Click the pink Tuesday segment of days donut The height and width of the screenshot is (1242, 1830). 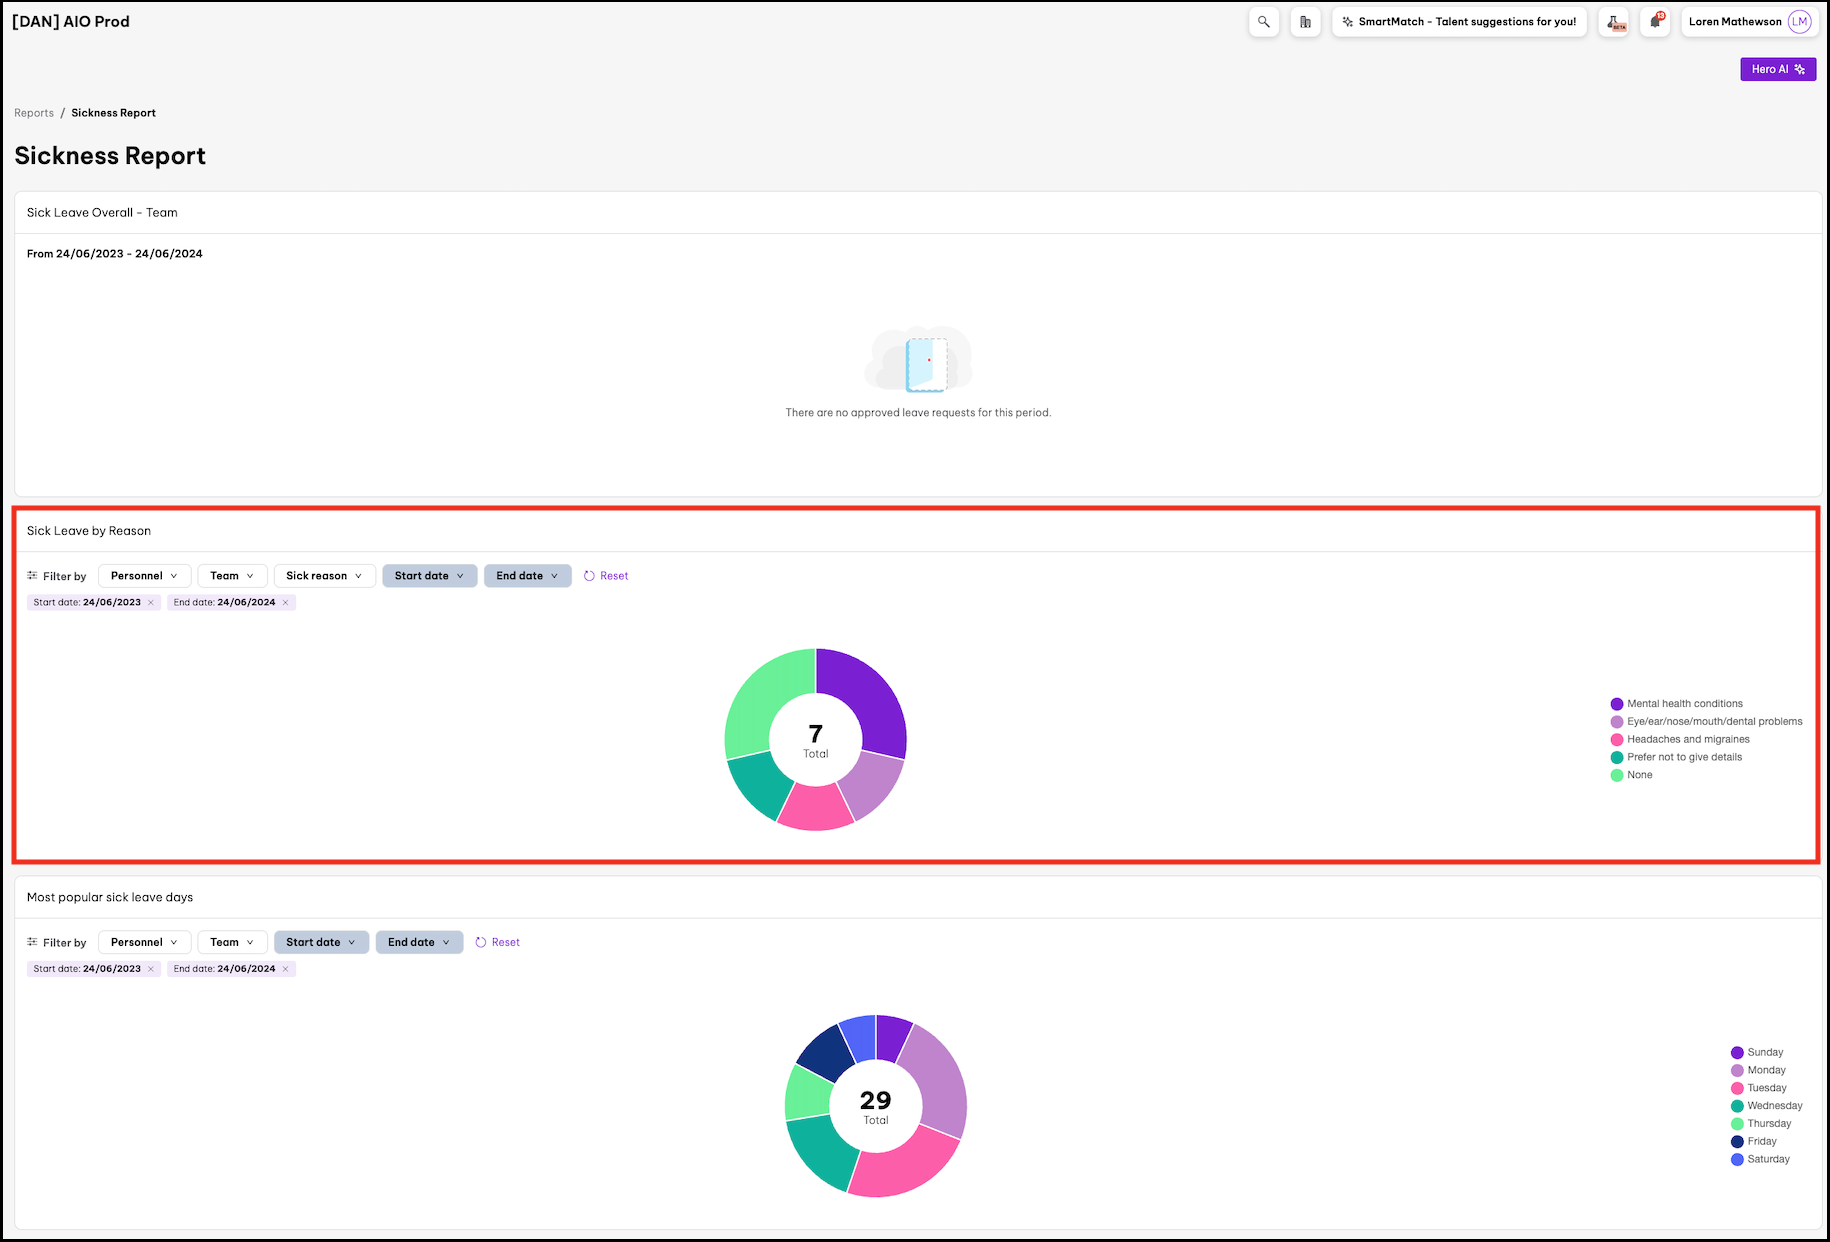click(x=901, y=1163)
